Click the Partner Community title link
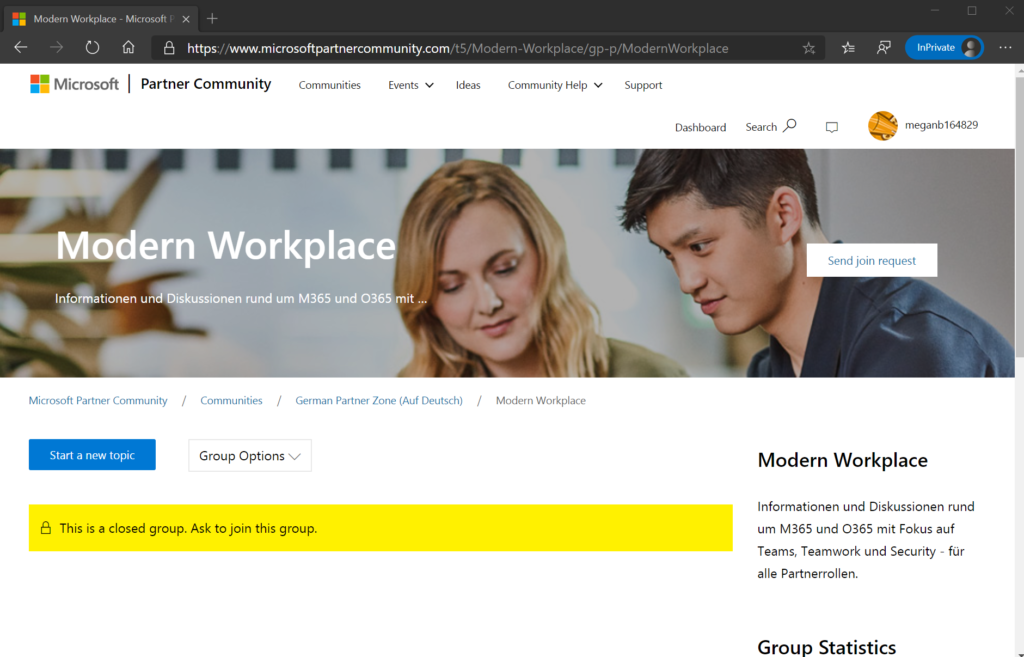The width and height of the screenshot is (1024, 657). pos(206,84)
